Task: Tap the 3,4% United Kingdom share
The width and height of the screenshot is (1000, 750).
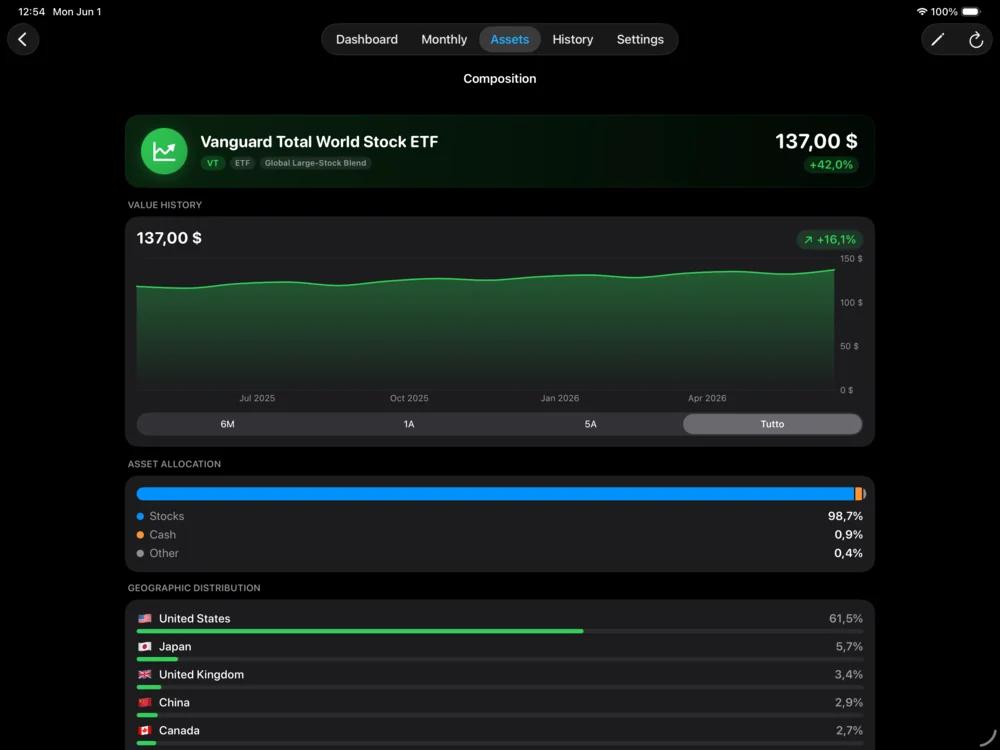Action: (x=849, y=675)
